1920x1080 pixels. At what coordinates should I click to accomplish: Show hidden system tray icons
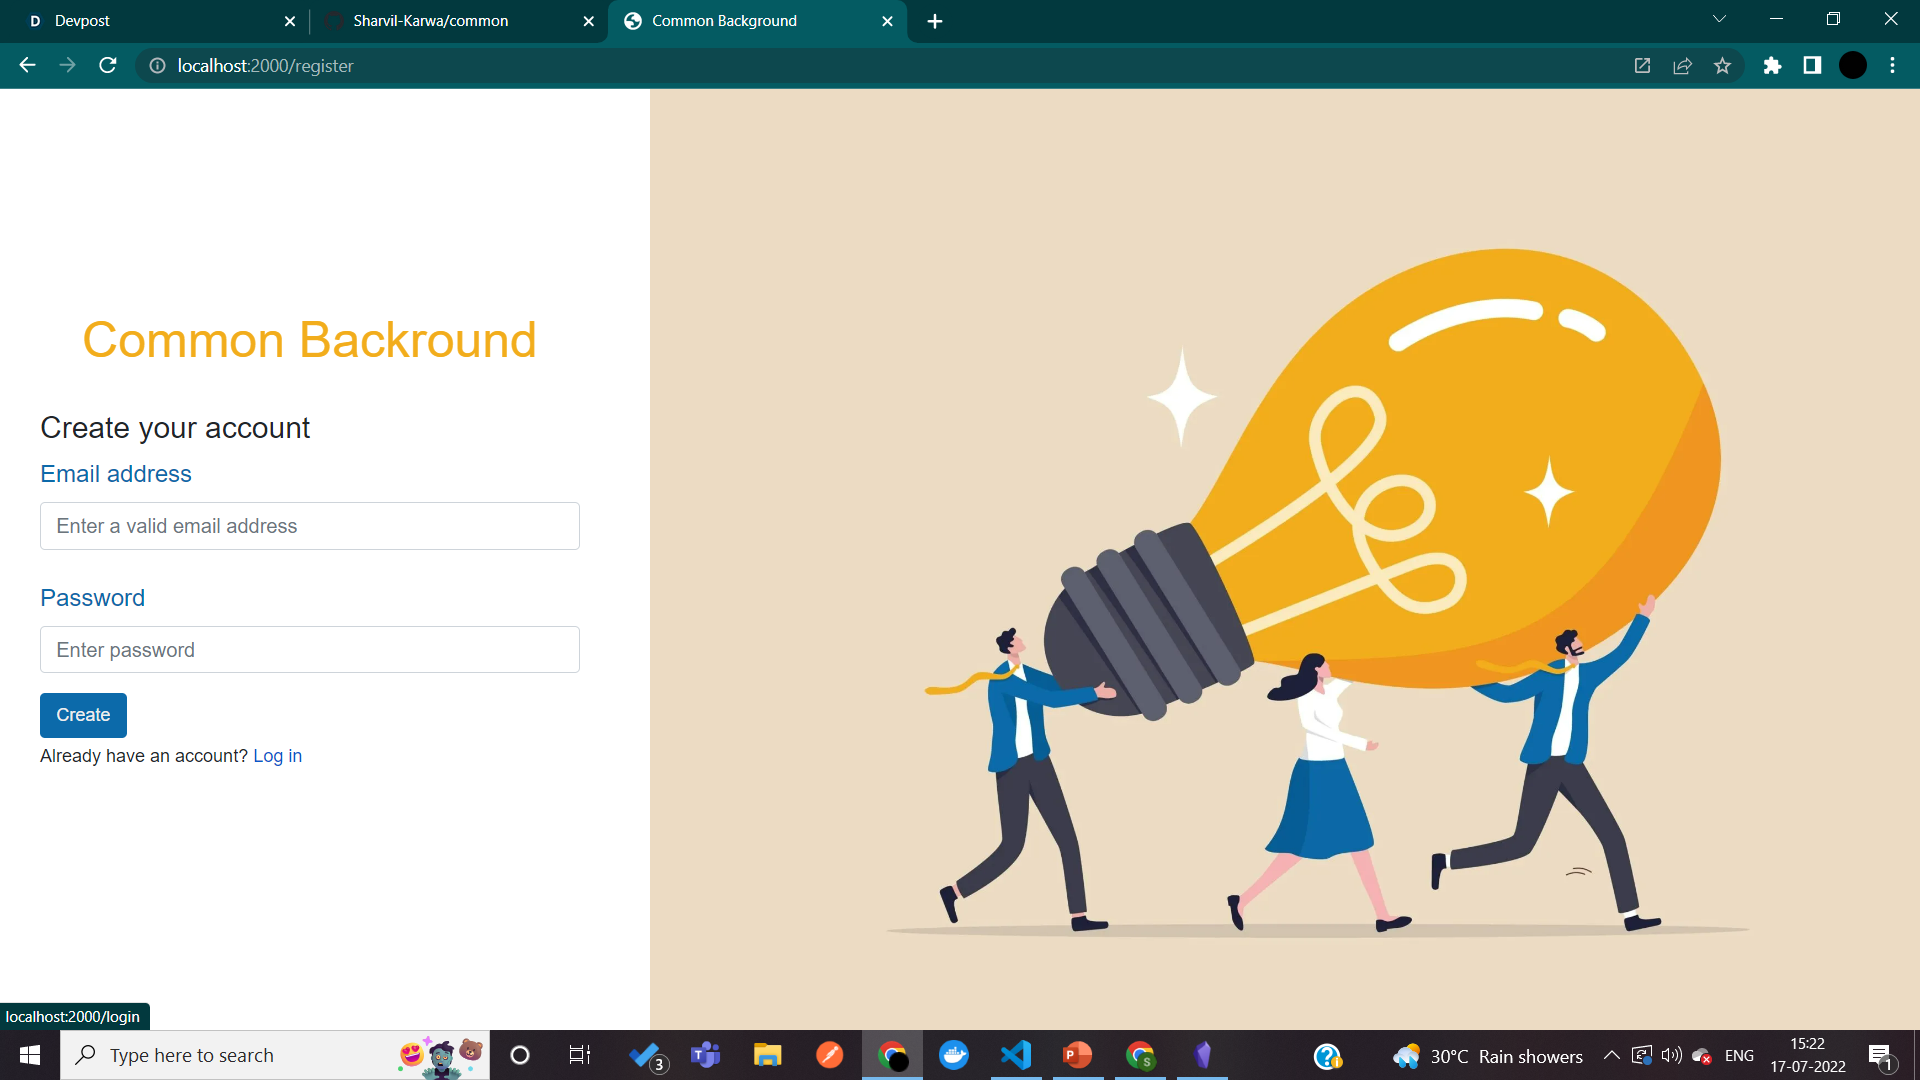coord(1611,1056)
